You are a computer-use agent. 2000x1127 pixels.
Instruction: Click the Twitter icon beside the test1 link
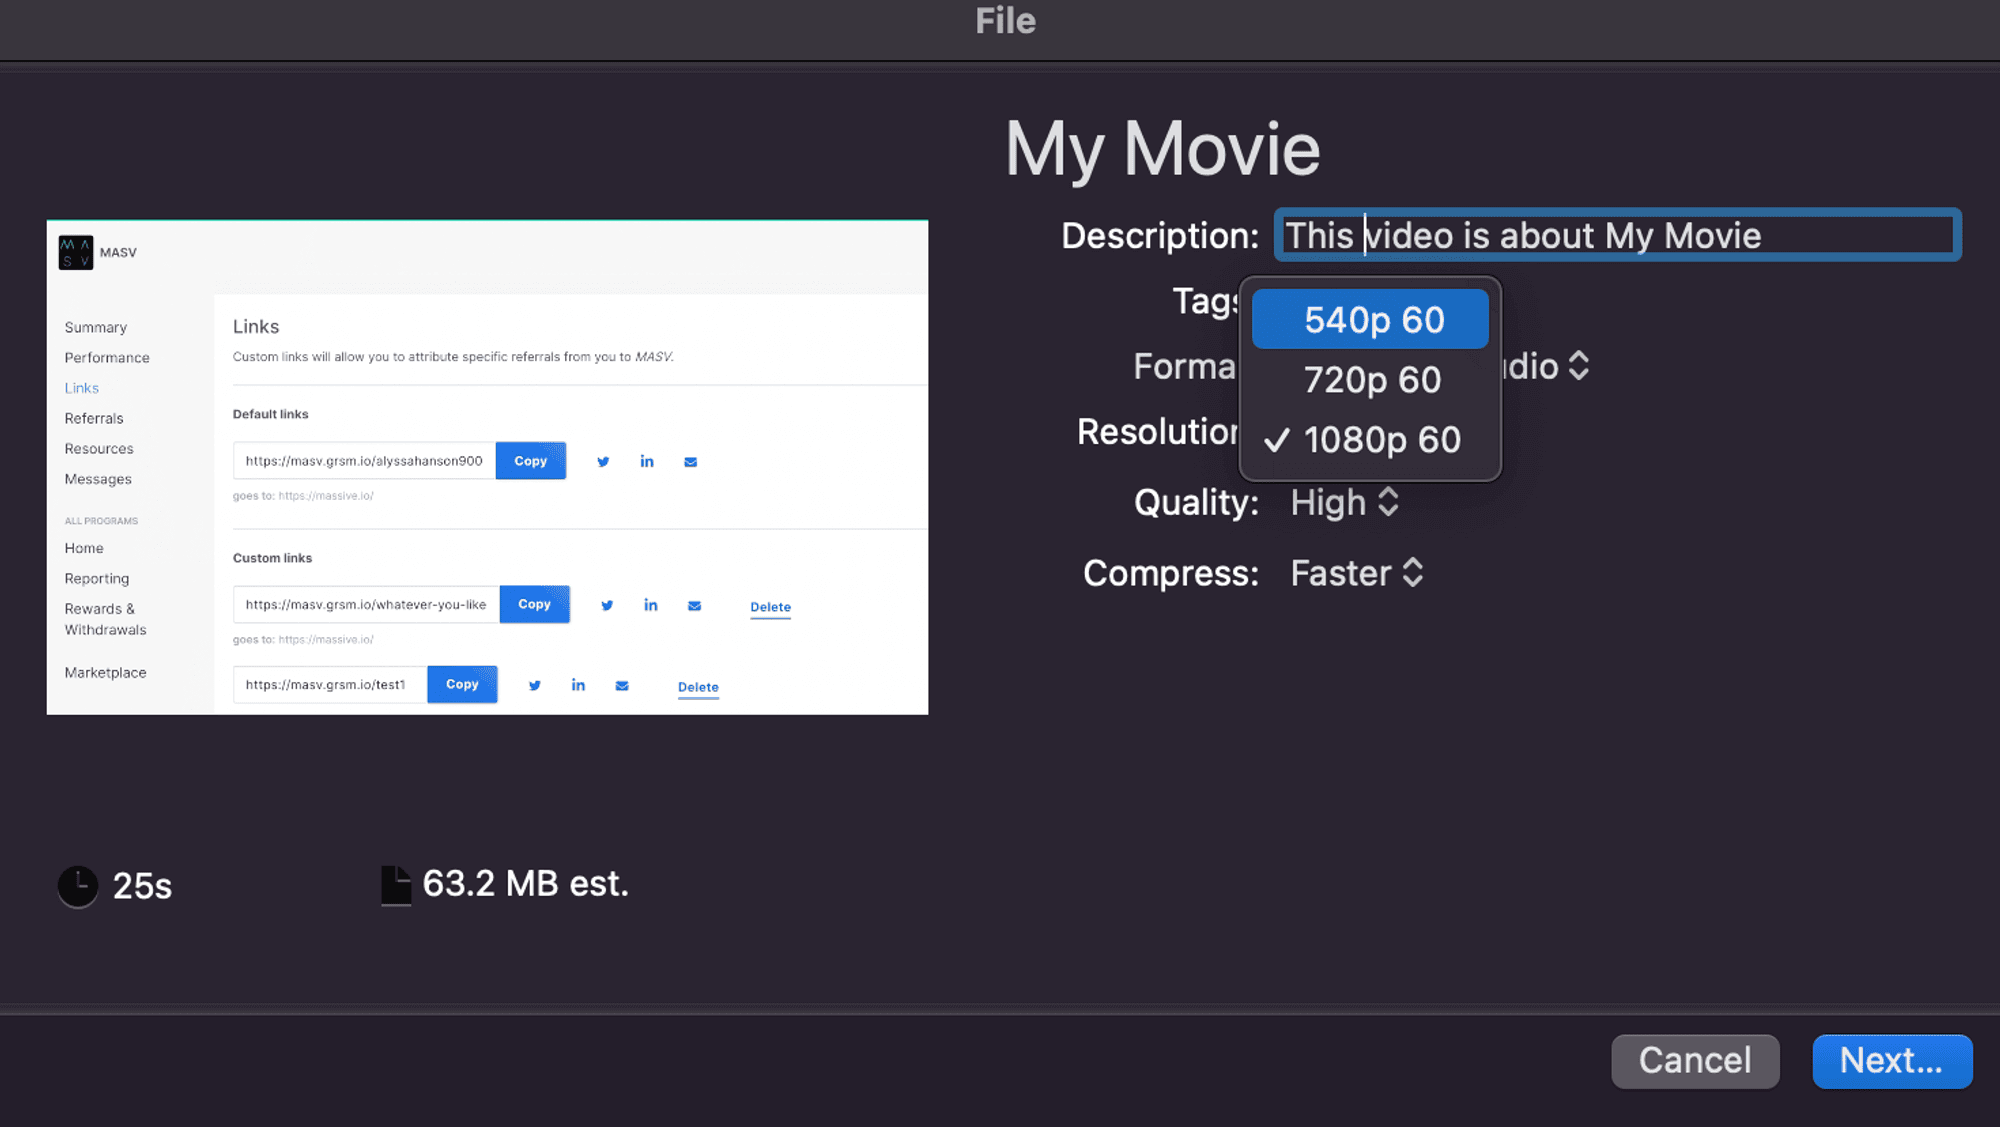tap(535, 686)
